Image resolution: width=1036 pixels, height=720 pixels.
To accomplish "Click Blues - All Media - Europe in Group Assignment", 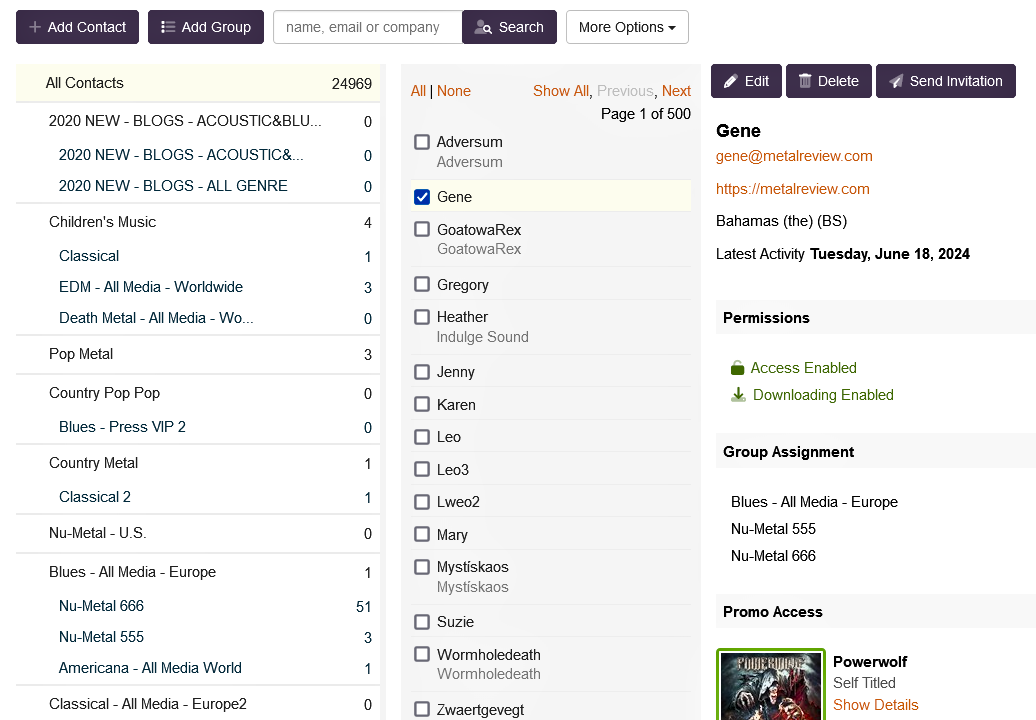I will [814, 502].
